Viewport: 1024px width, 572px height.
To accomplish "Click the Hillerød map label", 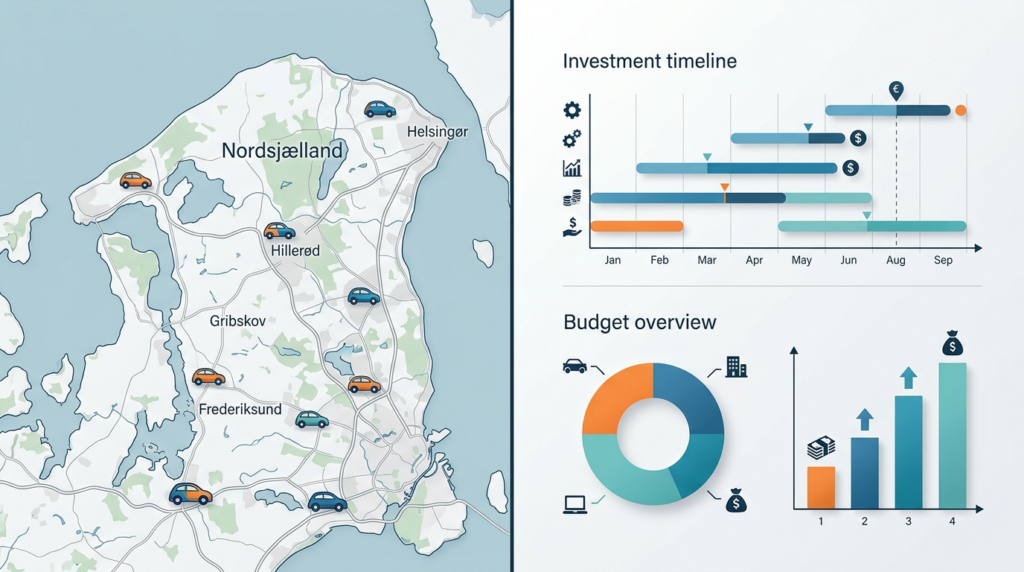I will pyautogui.click(x=295, y=250).
